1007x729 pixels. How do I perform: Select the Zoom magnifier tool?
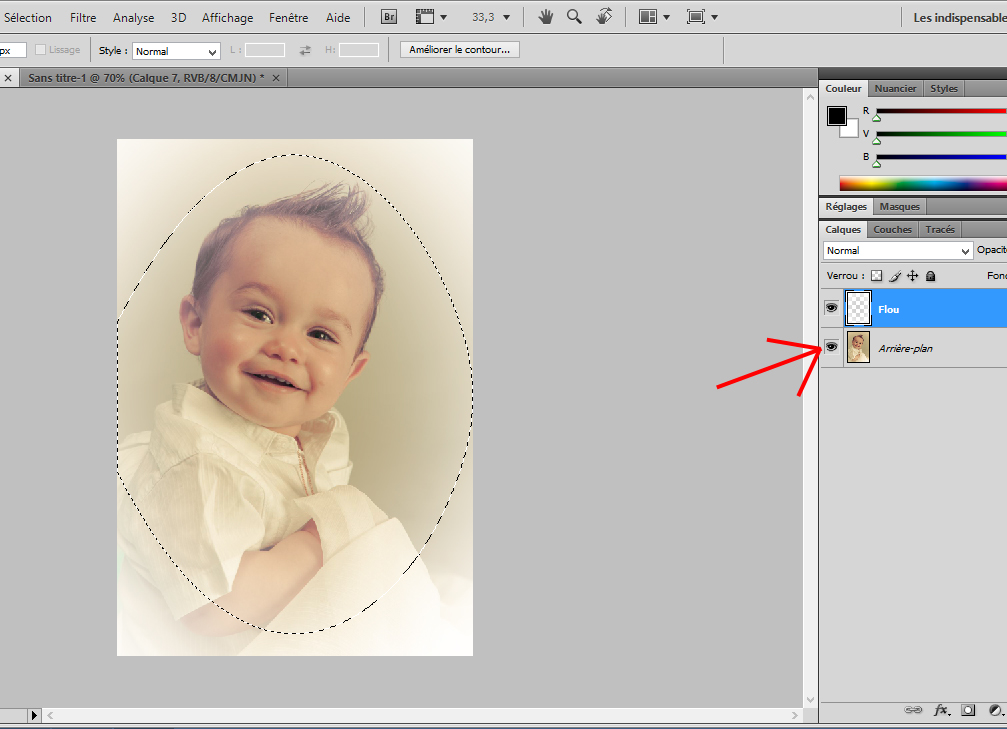[574, 17]
